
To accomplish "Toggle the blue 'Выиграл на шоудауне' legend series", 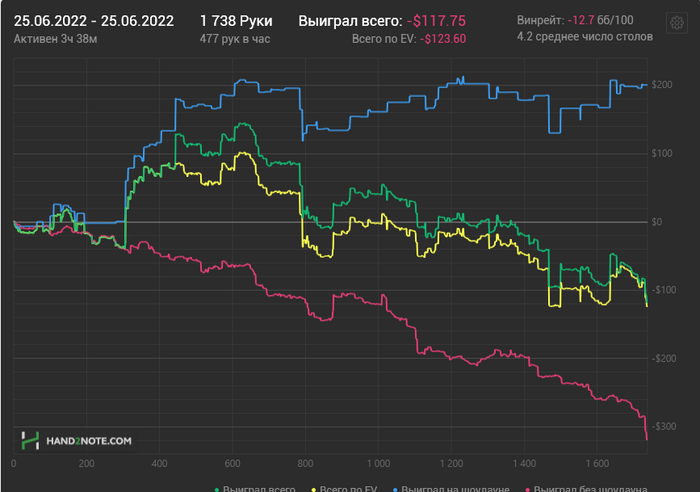I will tap(451, 488).
